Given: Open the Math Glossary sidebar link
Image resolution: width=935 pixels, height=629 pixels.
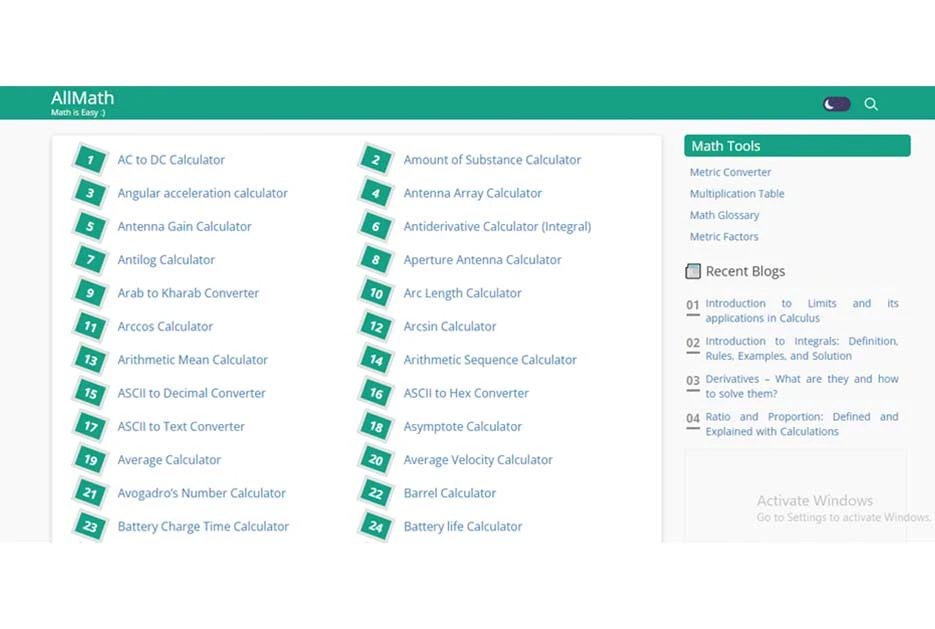Looking at the screenshot, I should 724,215.
